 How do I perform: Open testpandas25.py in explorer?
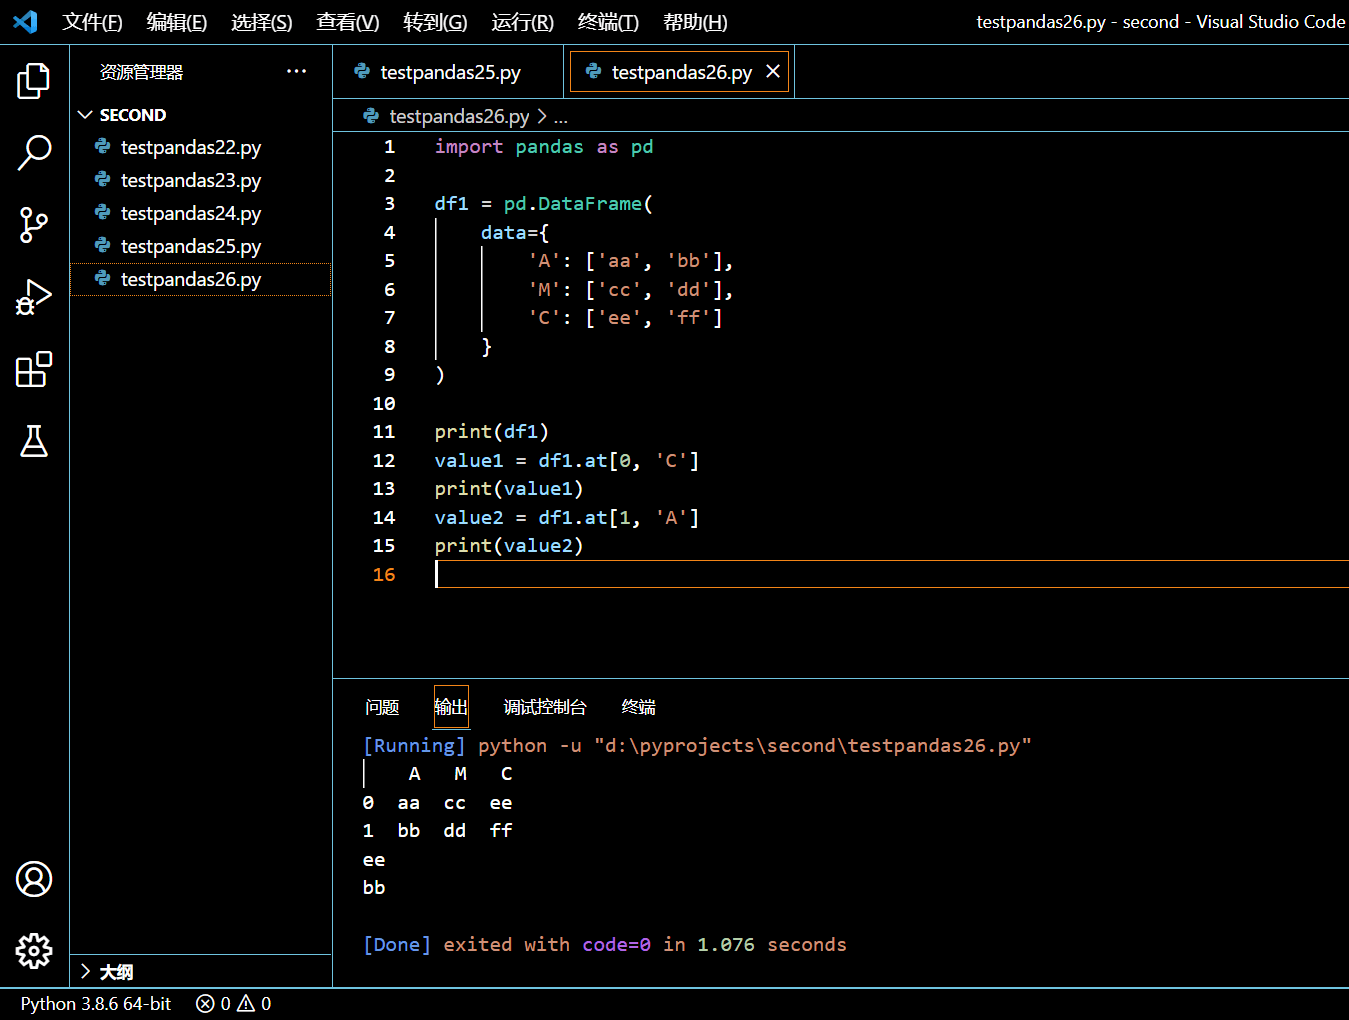(201, 246)
